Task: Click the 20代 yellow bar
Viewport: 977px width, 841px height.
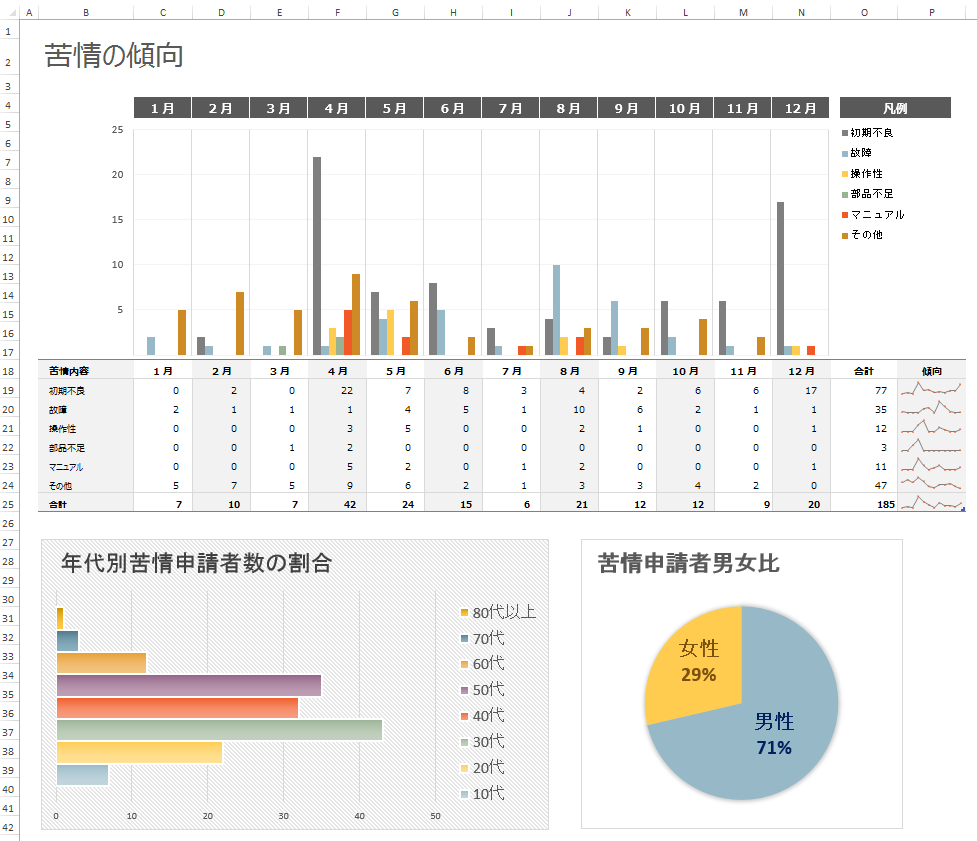Action: coord(140,753)
